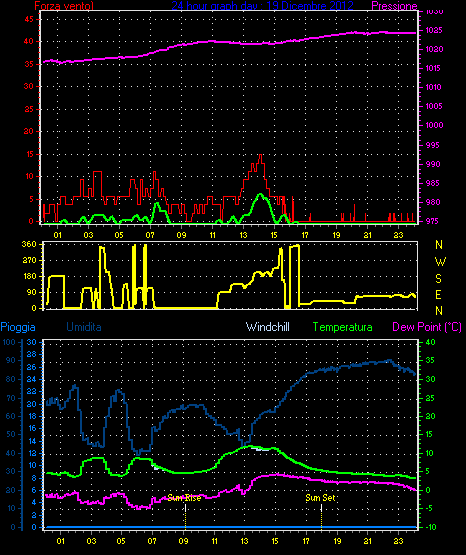
Task: Click the '8' rain axis value
Action: point(34,478)
